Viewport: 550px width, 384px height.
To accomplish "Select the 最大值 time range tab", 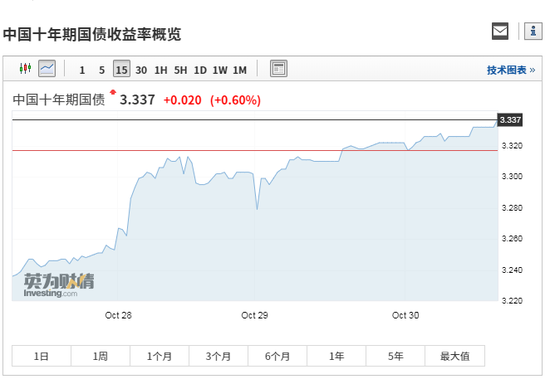I will point(455,356).
